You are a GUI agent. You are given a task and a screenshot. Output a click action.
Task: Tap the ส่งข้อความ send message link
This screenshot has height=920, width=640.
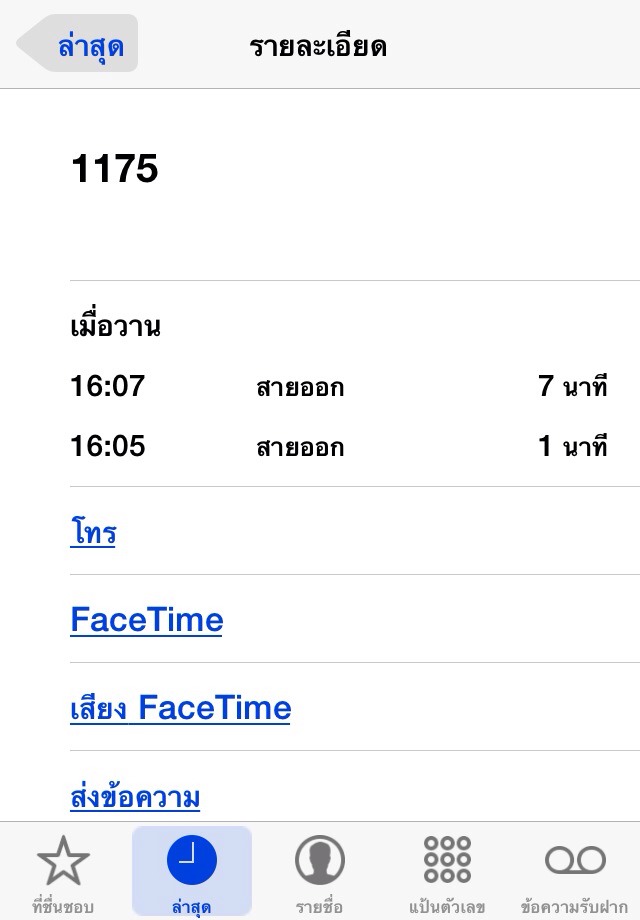pos(136,796)
